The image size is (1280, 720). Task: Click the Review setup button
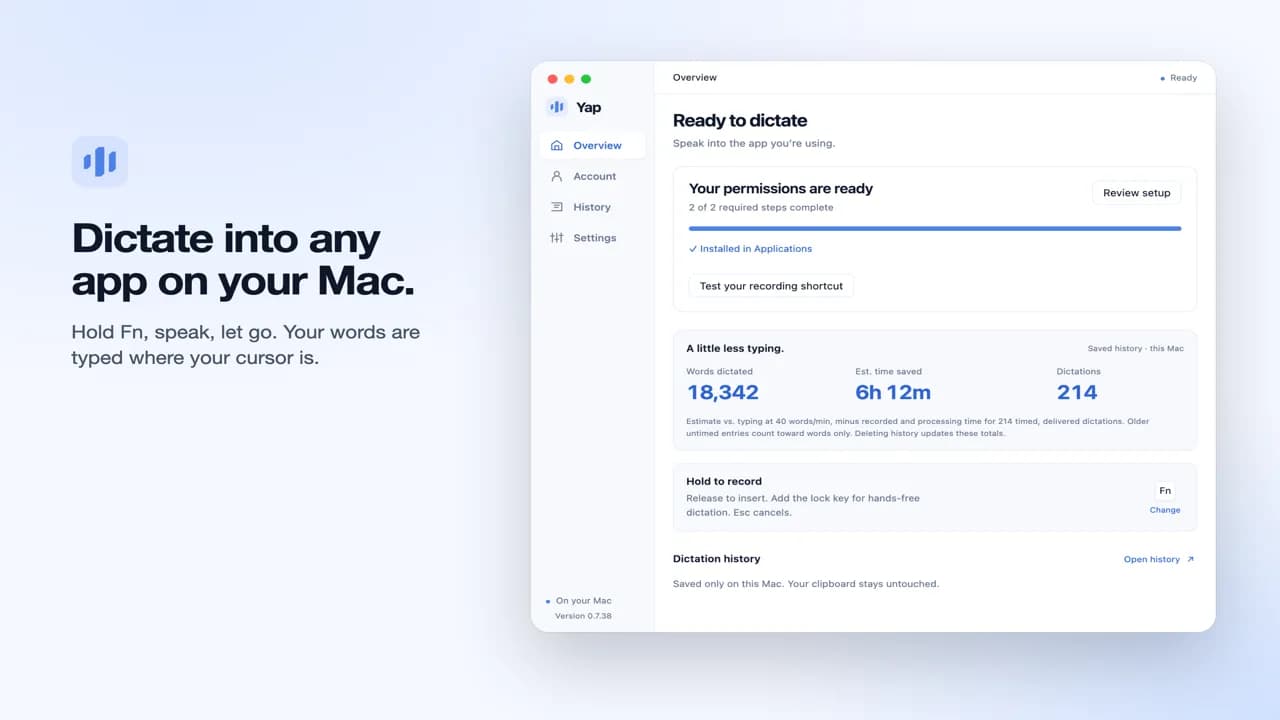coord(1136,193)
